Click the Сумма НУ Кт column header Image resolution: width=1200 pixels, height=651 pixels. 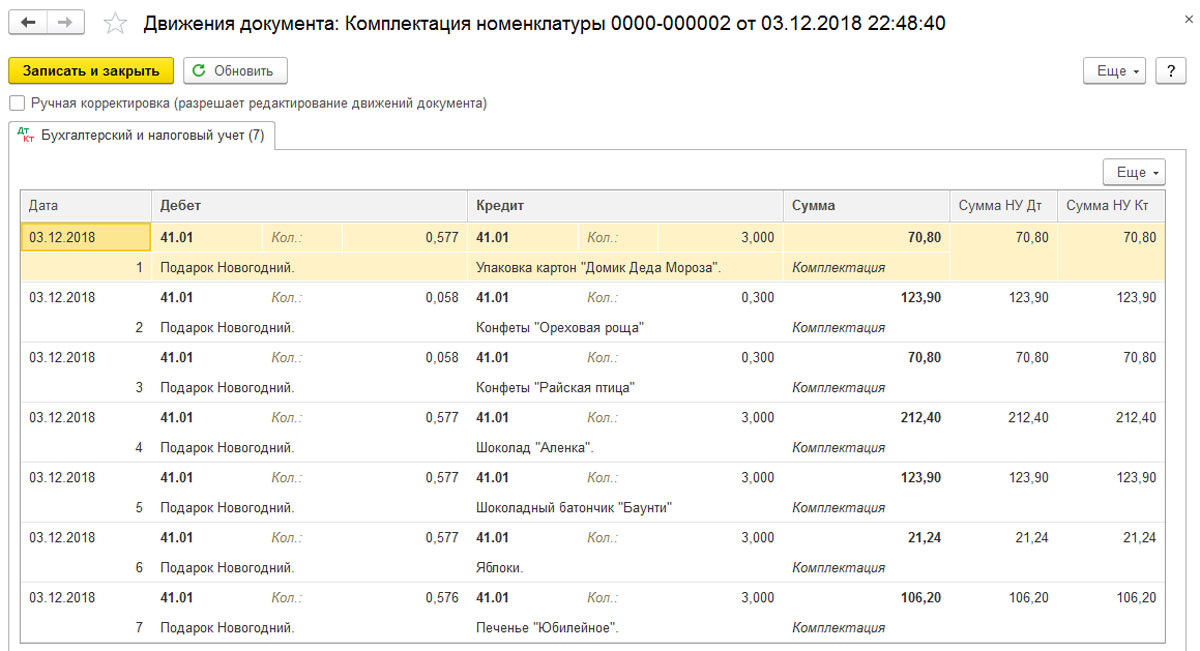pos(1110,206)
